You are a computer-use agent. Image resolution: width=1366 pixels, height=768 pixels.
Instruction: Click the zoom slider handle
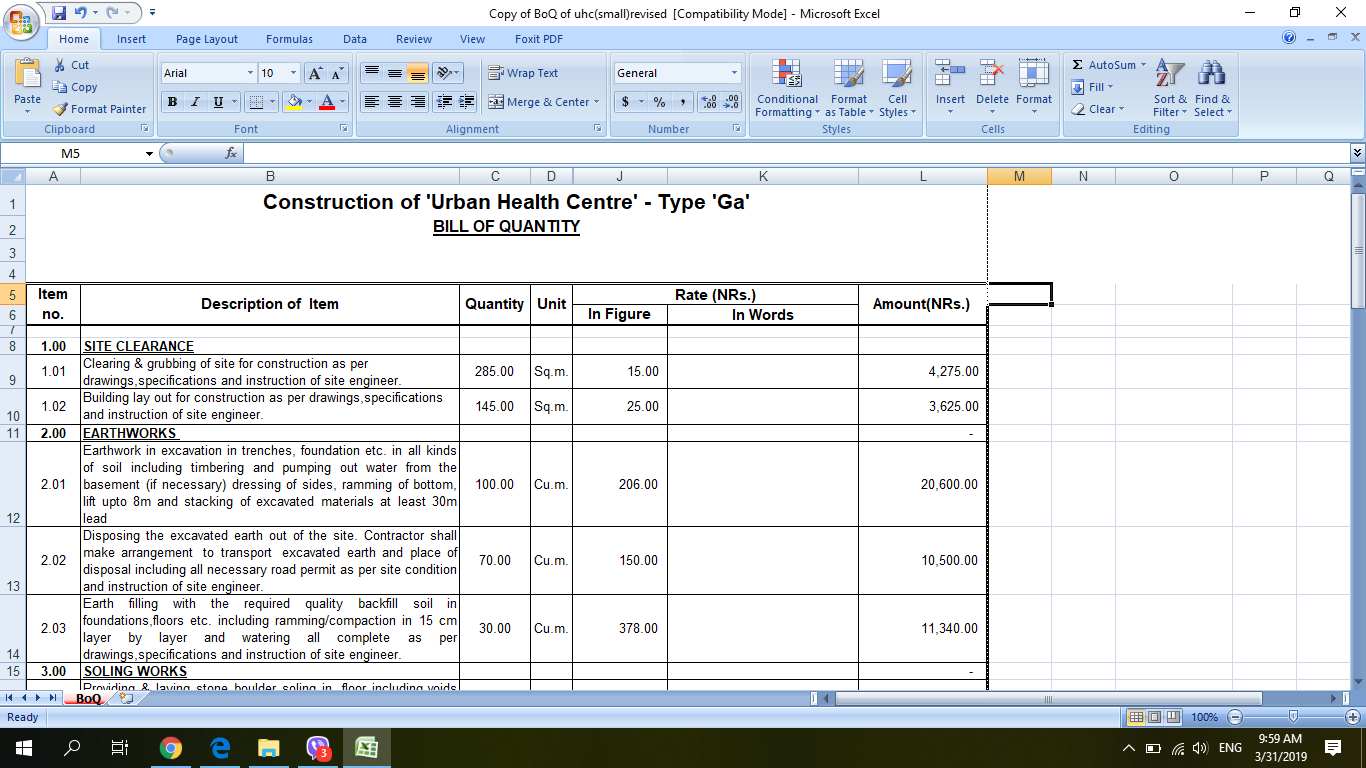click(1294, 717)
